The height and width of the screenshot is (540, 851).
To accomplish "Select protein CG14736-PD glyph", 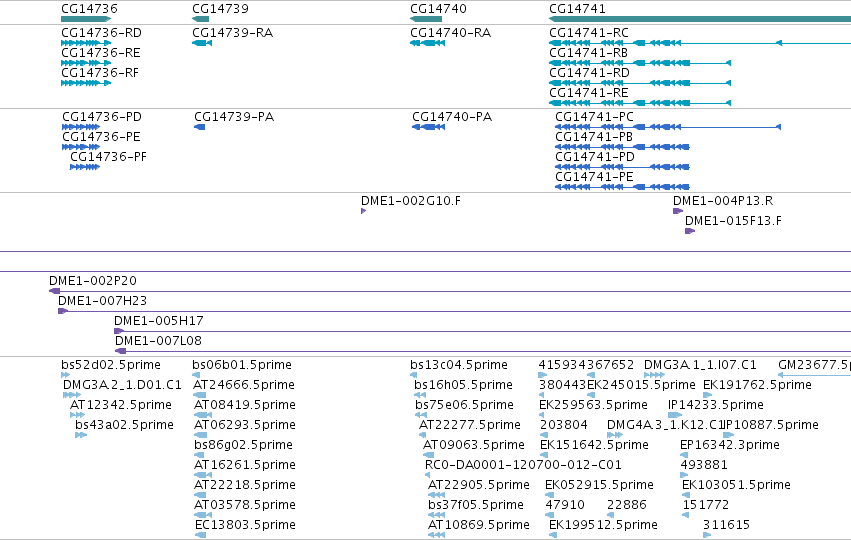I will (81, 127).
